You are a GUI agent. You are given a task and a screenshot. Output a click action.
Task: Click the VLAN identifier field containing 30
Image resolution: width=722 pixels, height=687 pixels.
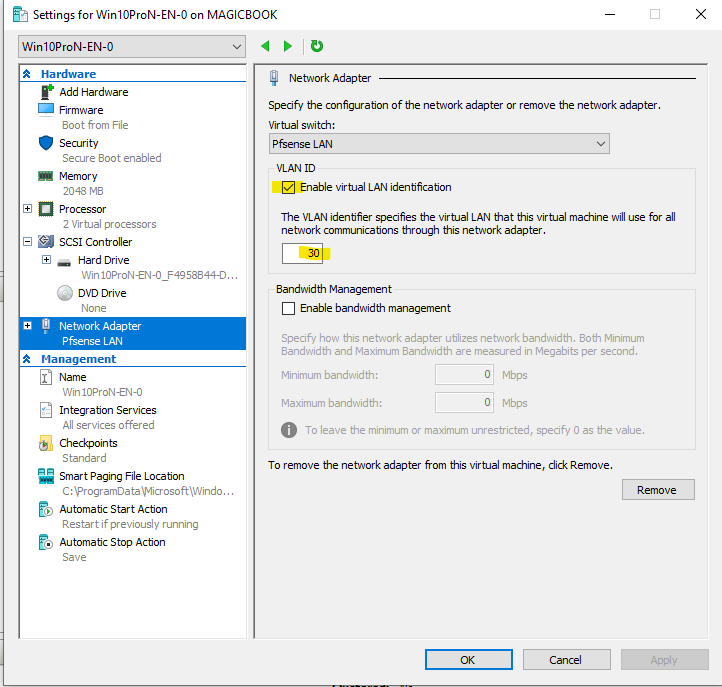click(302, 253)
